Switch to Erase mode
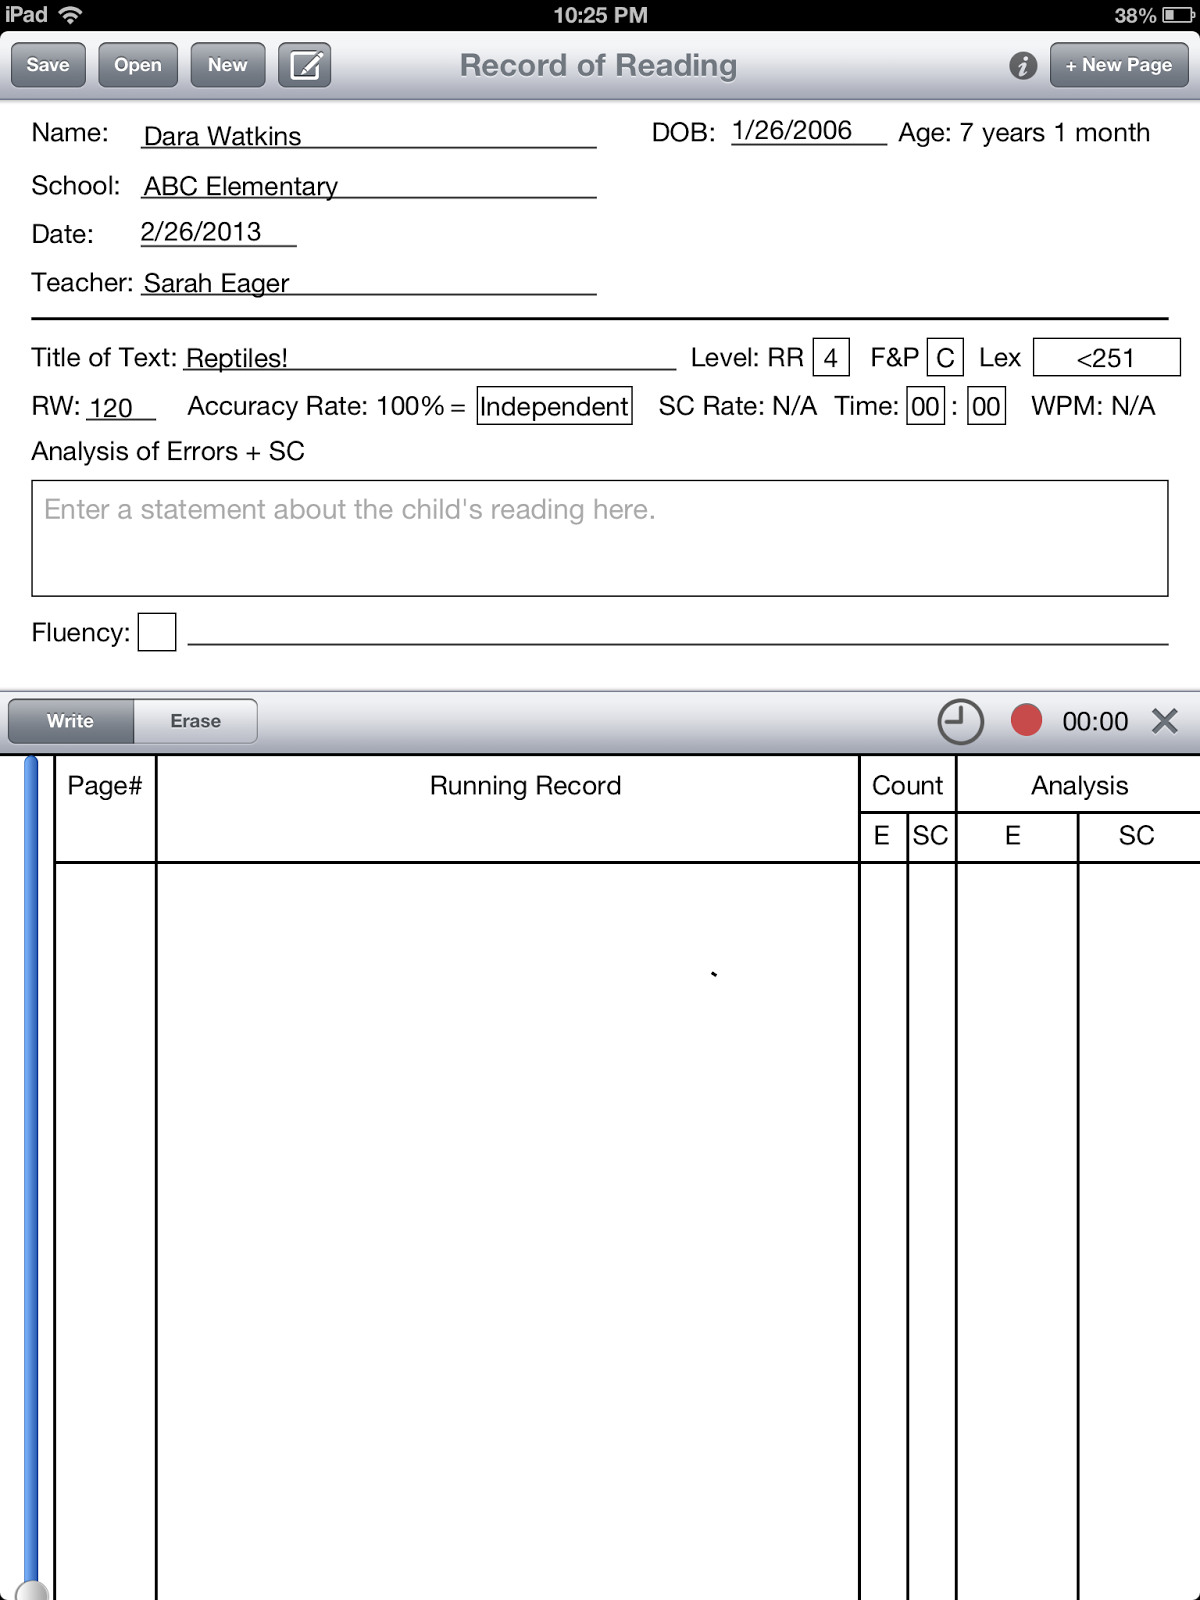This screenshot has height=1600, width=1200. (195, 721)
